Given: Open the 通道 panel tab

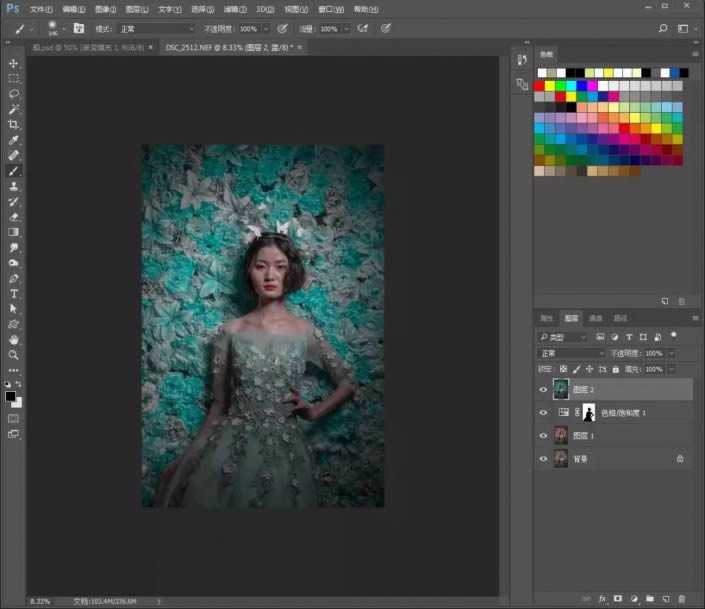Looking at the screenshot, I should 596,318.
